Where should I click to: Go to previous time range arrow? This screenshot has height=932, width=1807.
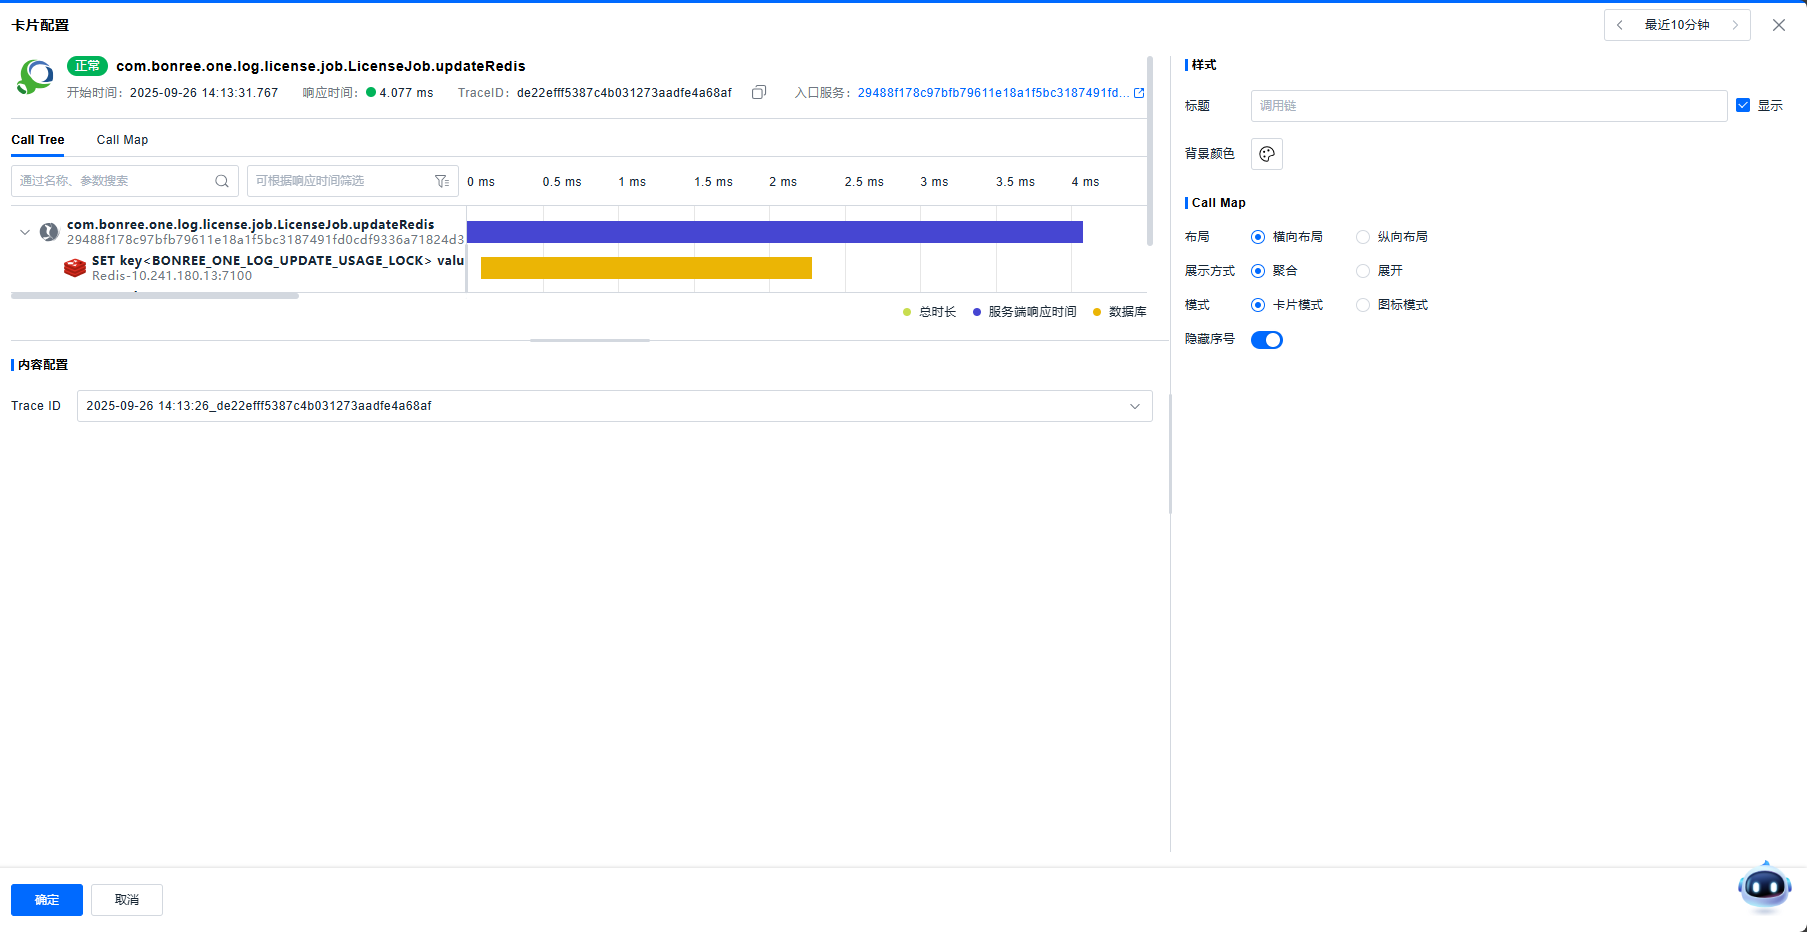(x=1620, y=25)
